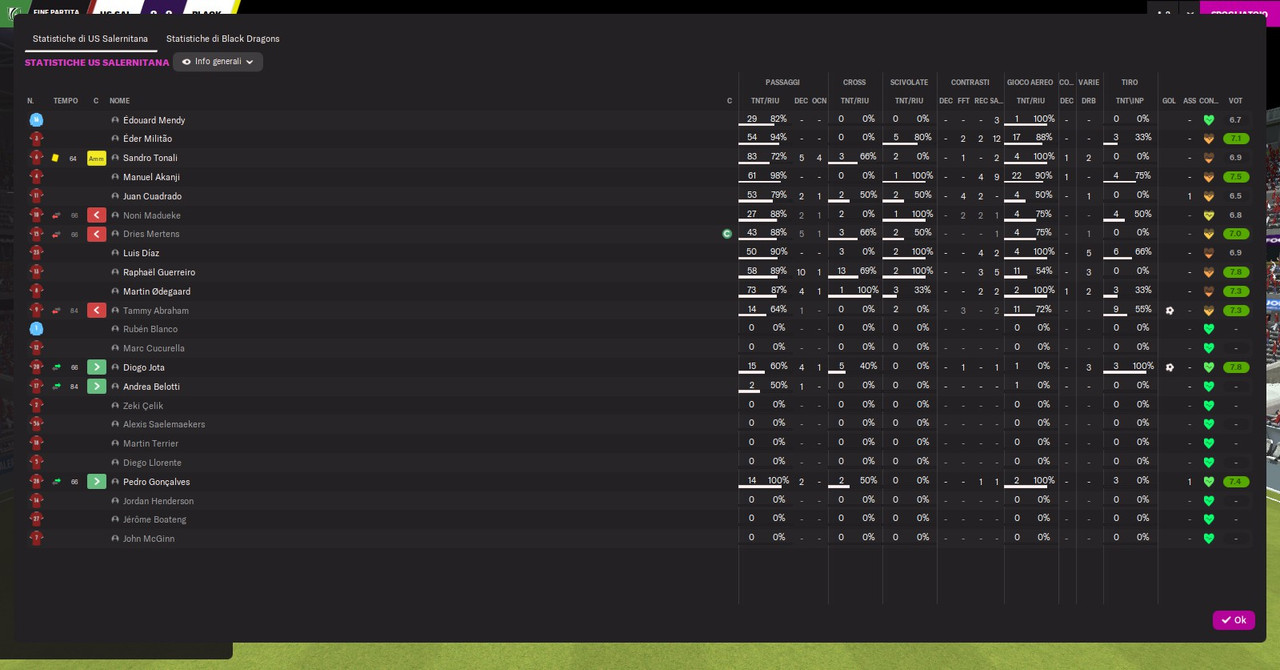Click Tammy Abraham's goal ball icon
This screenshot has width=1280, height=670.
click(1169, 310)
